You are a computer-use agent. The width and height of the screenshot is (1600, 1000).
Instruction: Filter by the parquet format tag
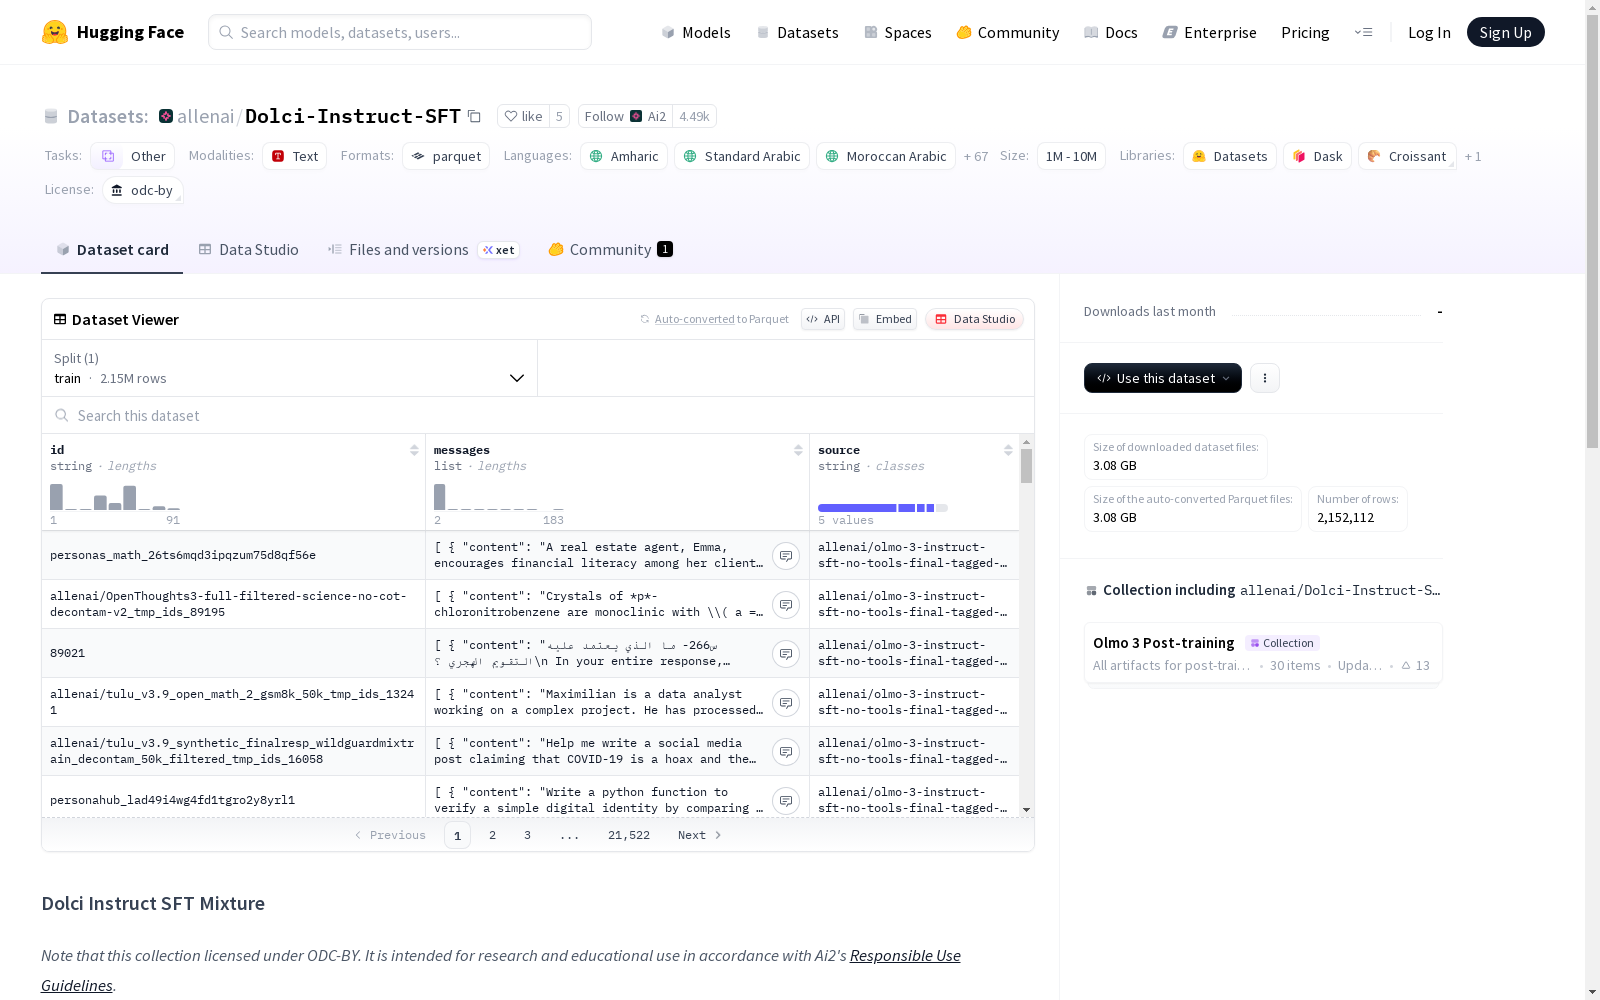pyautogui.click(x=446, y=156)
